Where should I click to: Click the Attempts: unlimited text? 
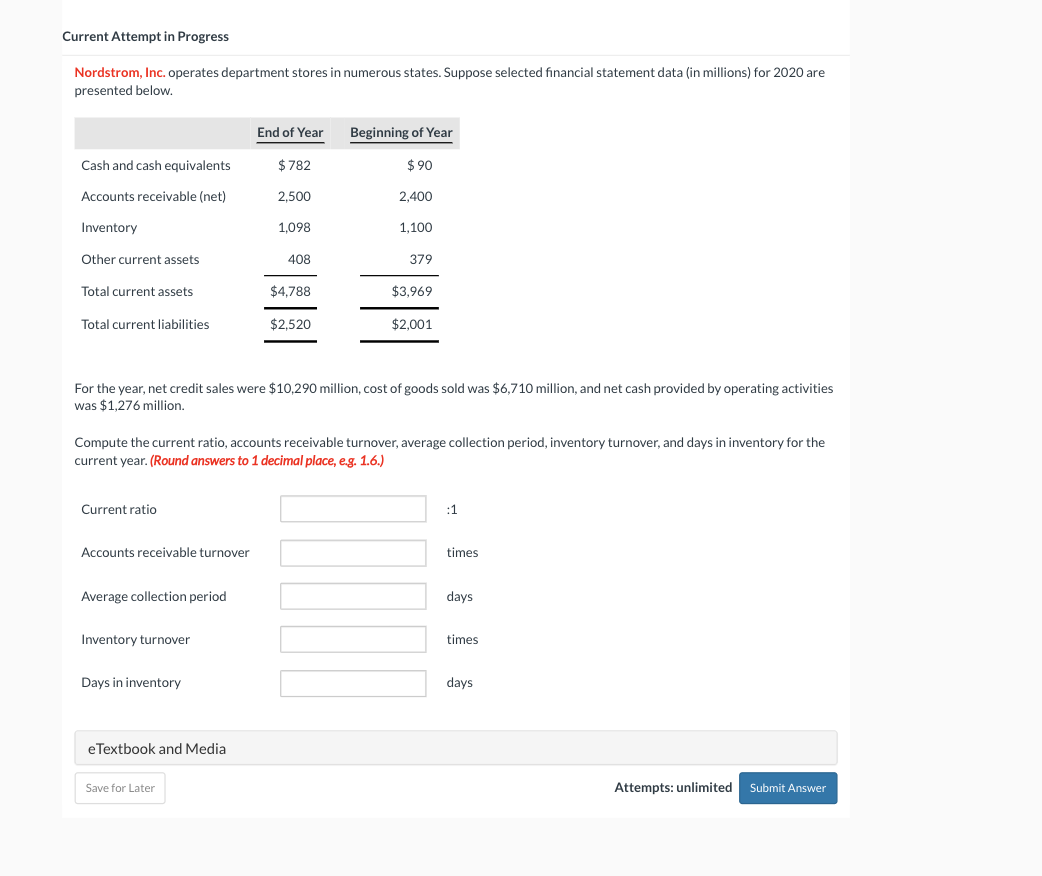click(673, 787)
